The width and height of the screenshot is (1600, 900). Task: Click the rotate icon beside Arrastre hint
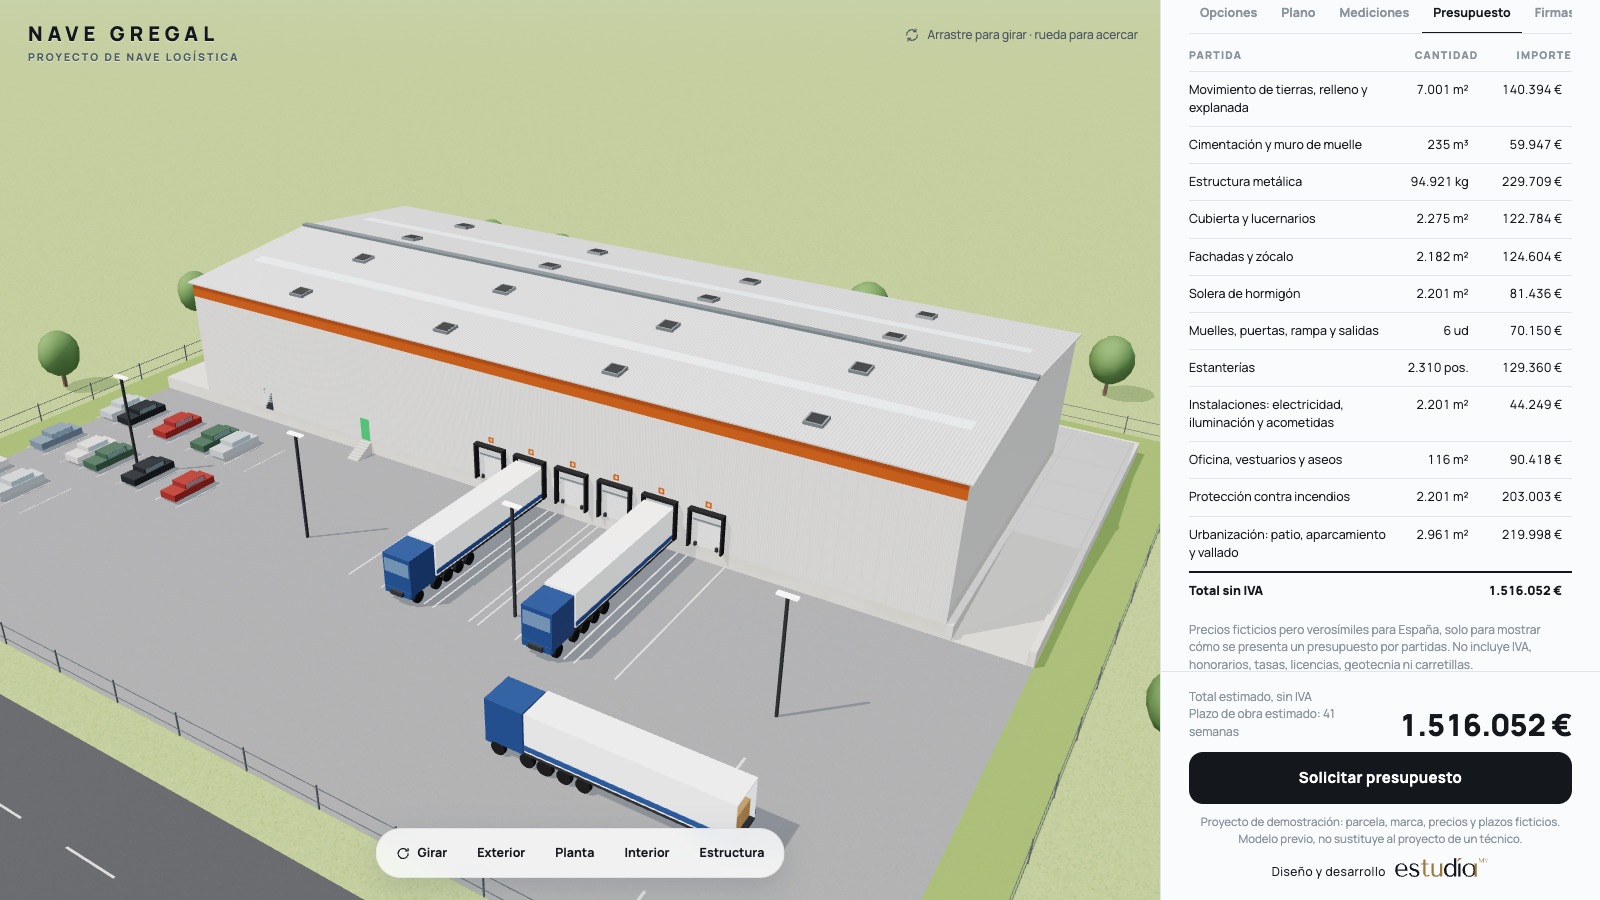pos(912,35)
